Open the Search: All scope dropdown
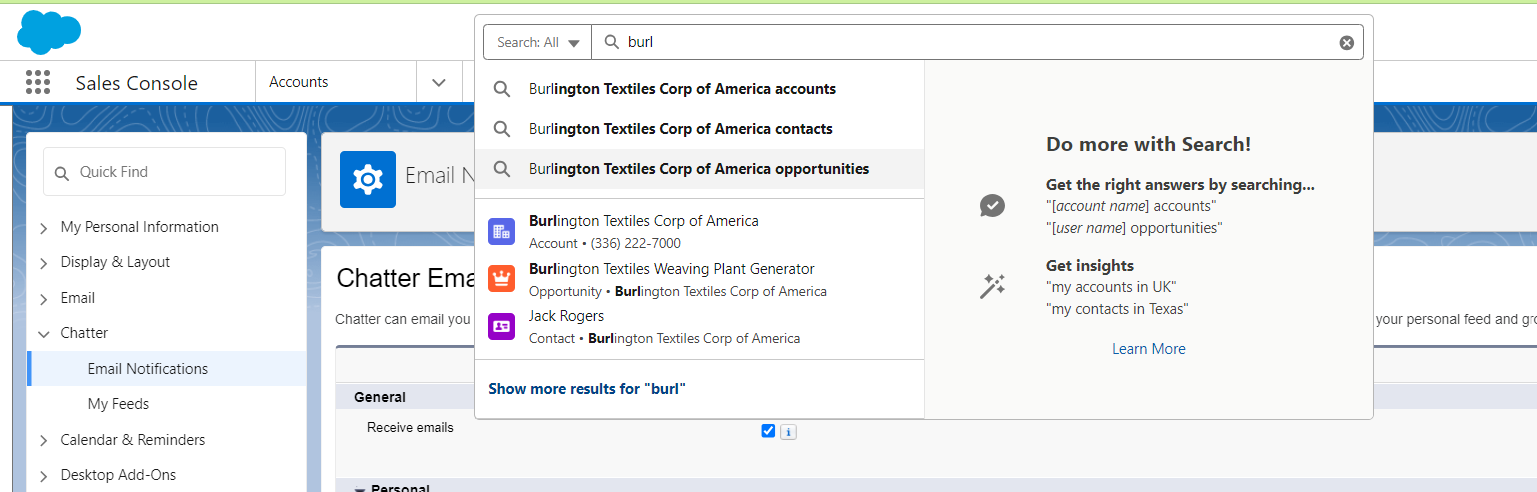The width and height of the screenshot is (1537, 492). click(538, 42)
